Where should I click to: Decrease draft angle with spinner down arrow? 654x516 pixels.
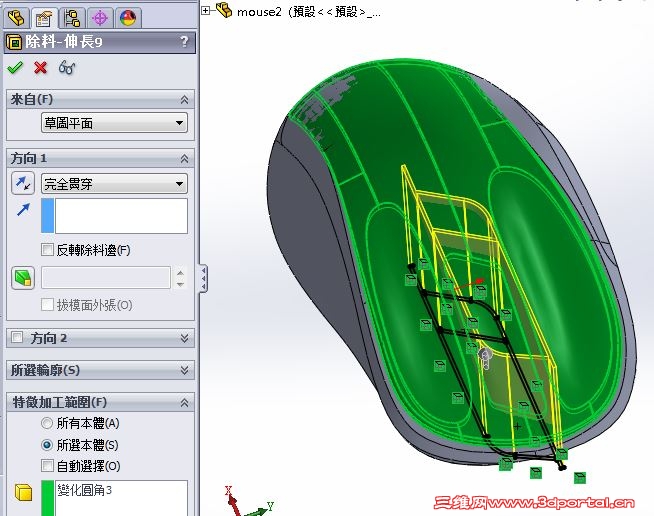(180, 284)
